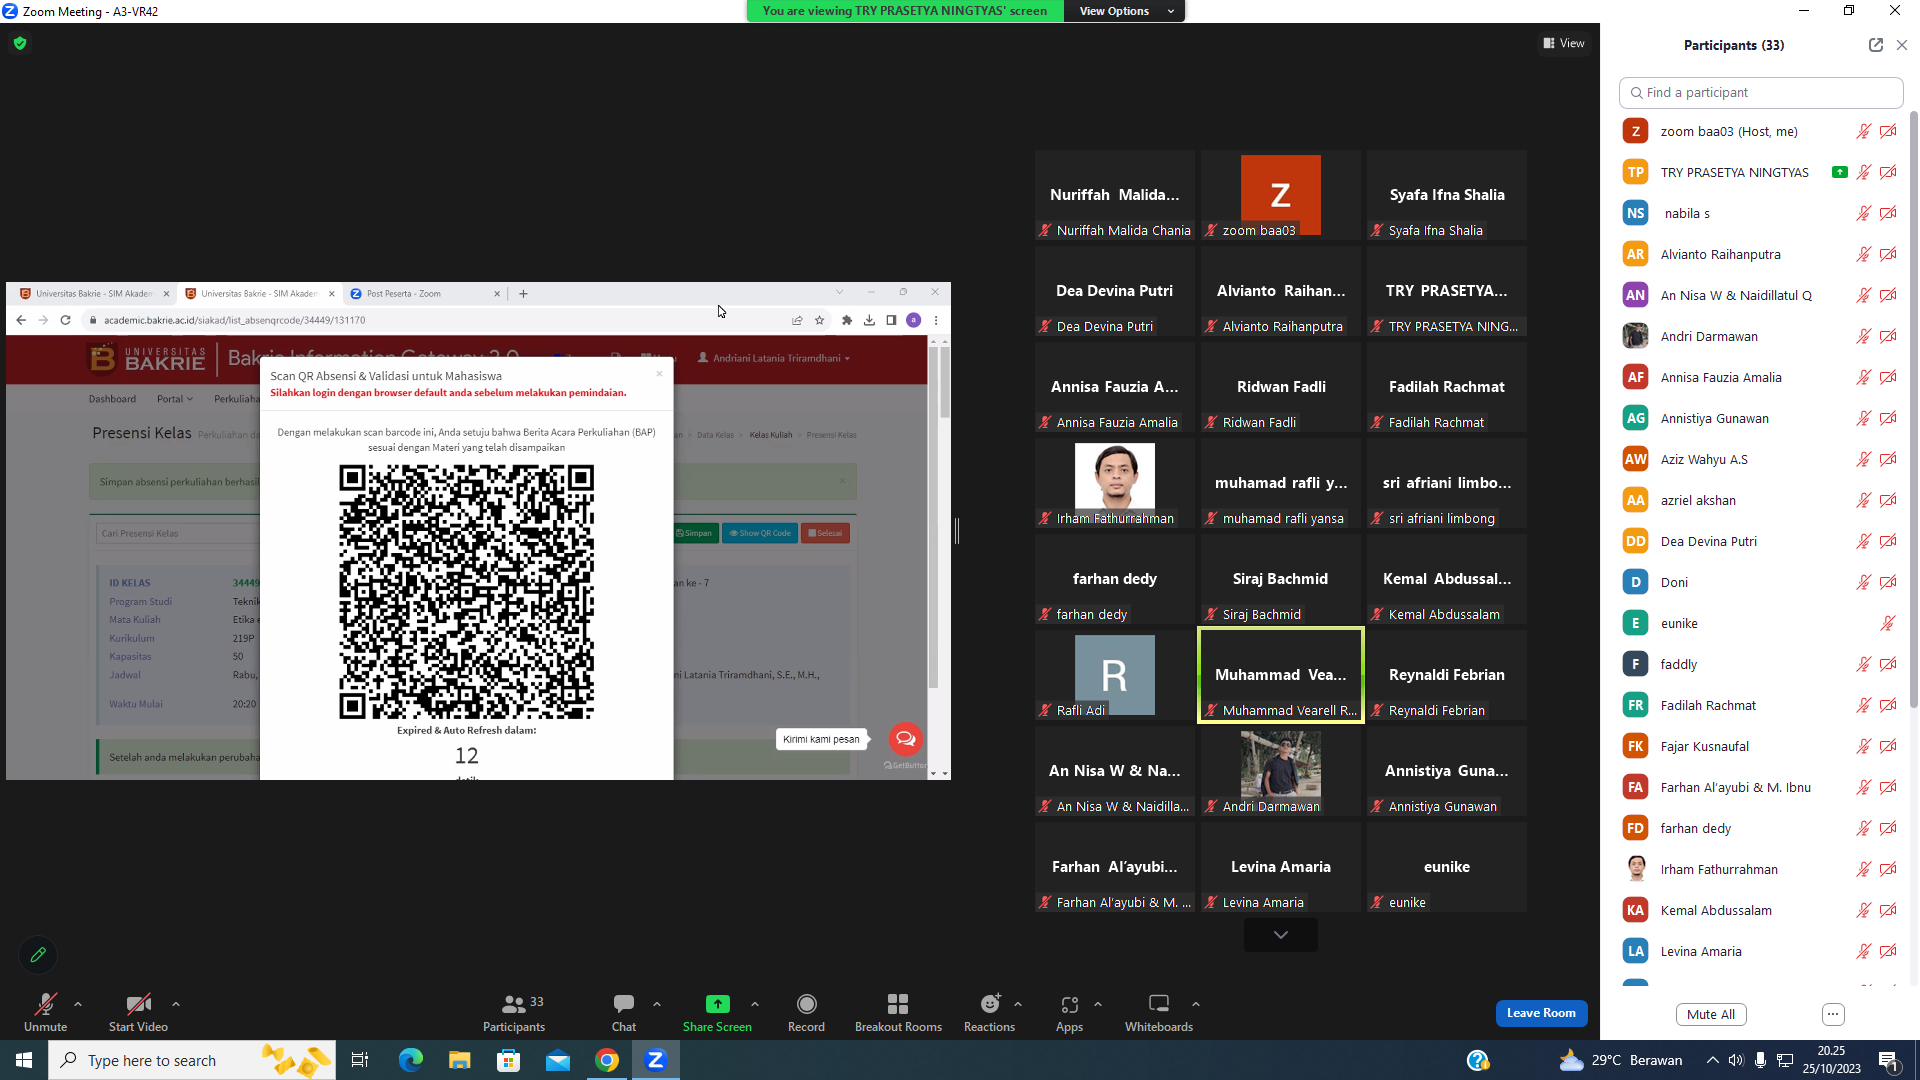The width and height of the screenshot is (1920, 1080).
Task: Expand audio options next to Unmute
Action: coord(78,1004)
